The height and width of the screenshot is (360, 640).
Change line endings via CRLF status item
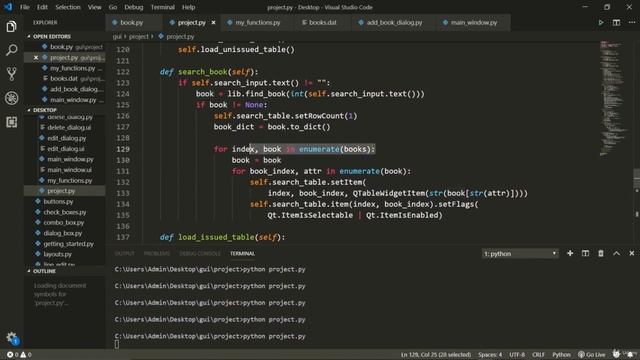point(538,355)
